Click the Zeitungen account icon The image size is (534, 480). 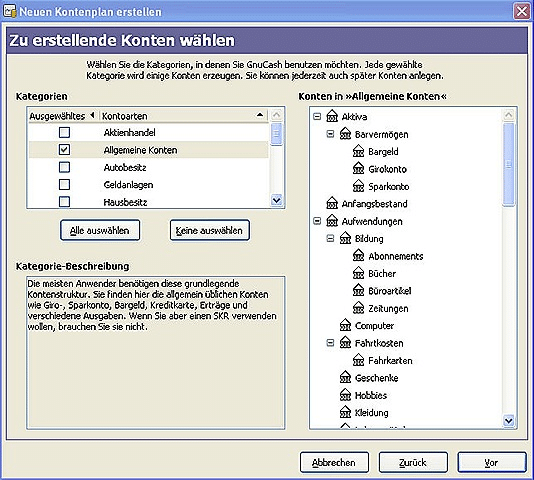(358, 308)
